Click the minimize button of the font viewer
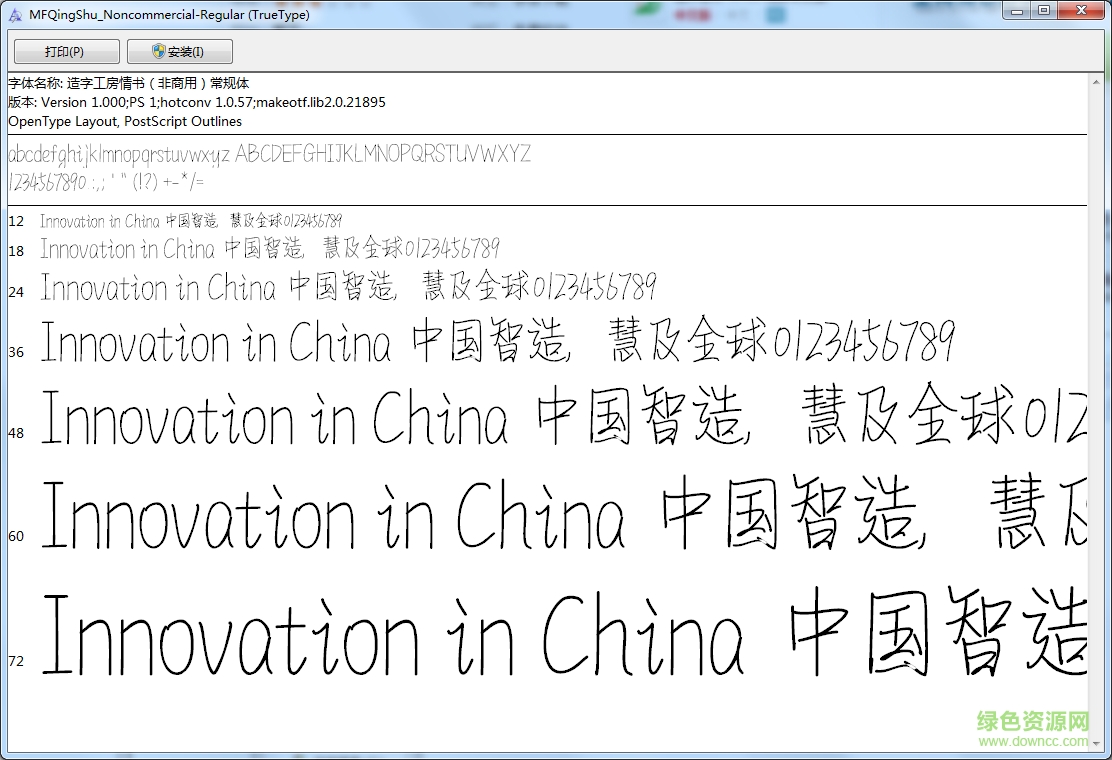Viewport: 1112px width, 760px height. tap(1017, 10)
